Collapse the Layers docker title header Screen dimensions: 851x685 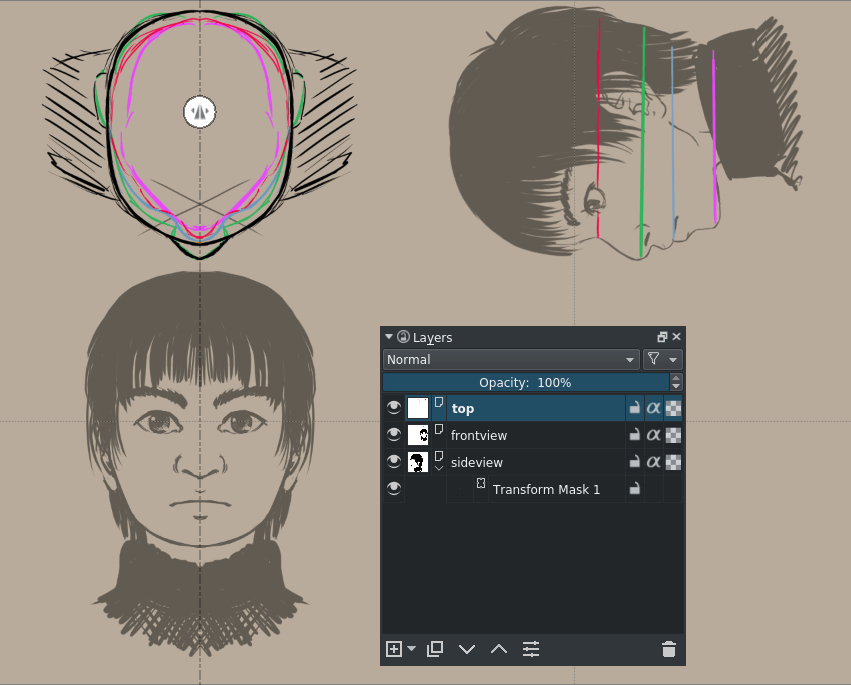[x=390, y=337]
